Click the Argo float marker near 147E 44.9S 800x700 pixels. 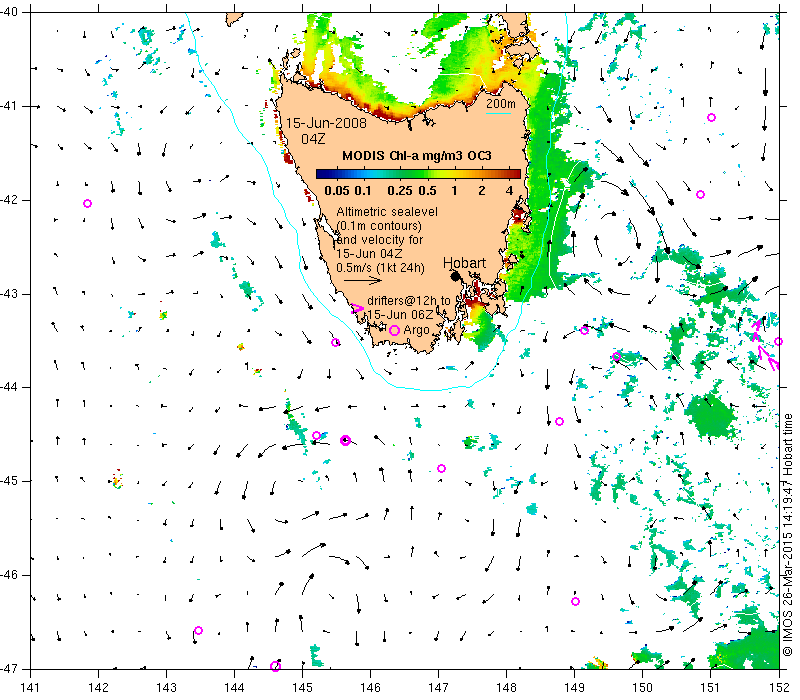coord(442,468)
